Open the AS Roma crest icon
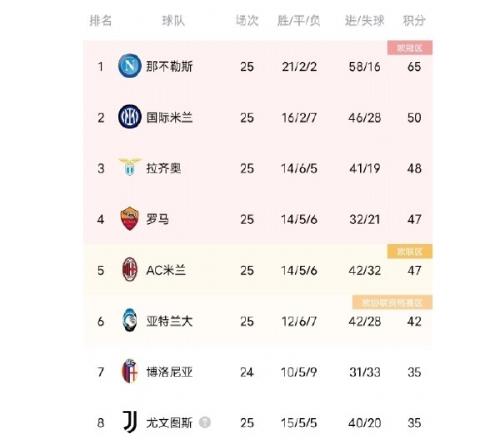500x440 pixels. point(130,219)
